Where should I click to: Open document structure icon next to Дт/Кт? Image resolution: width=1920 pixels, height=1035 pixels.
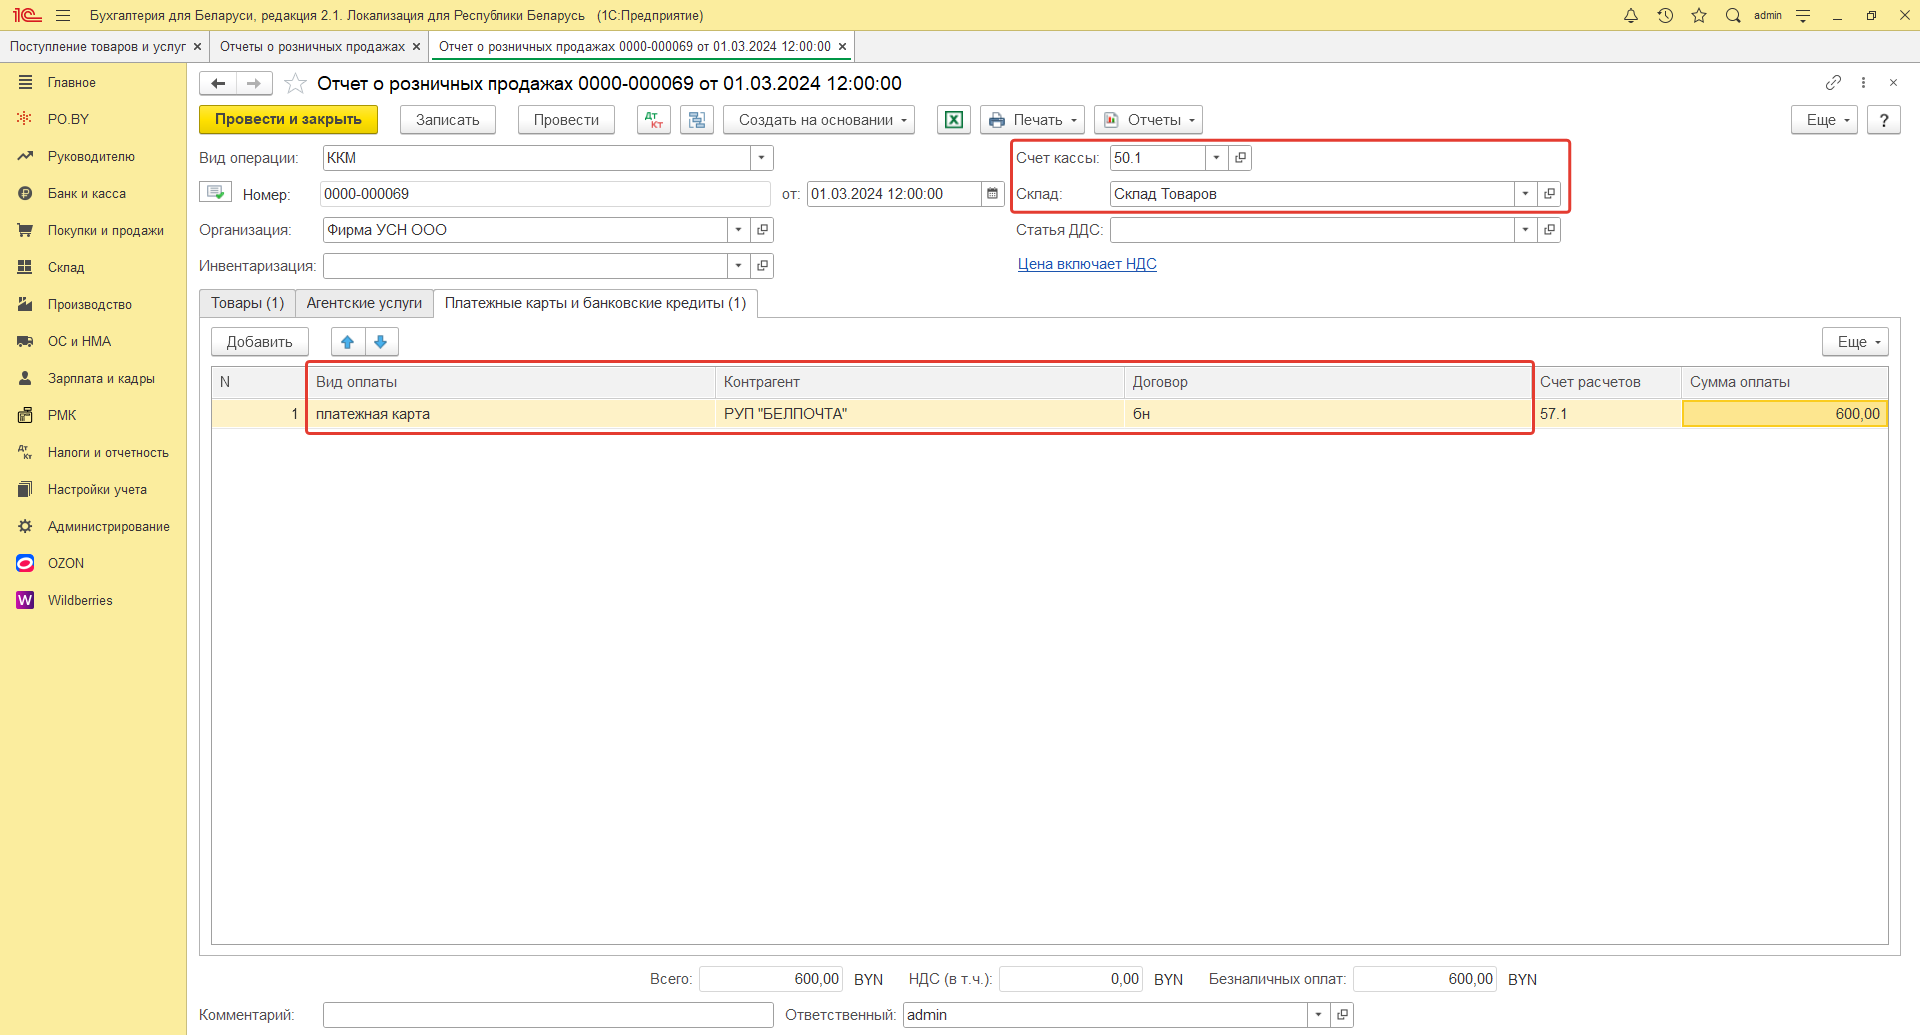(697, 120)
